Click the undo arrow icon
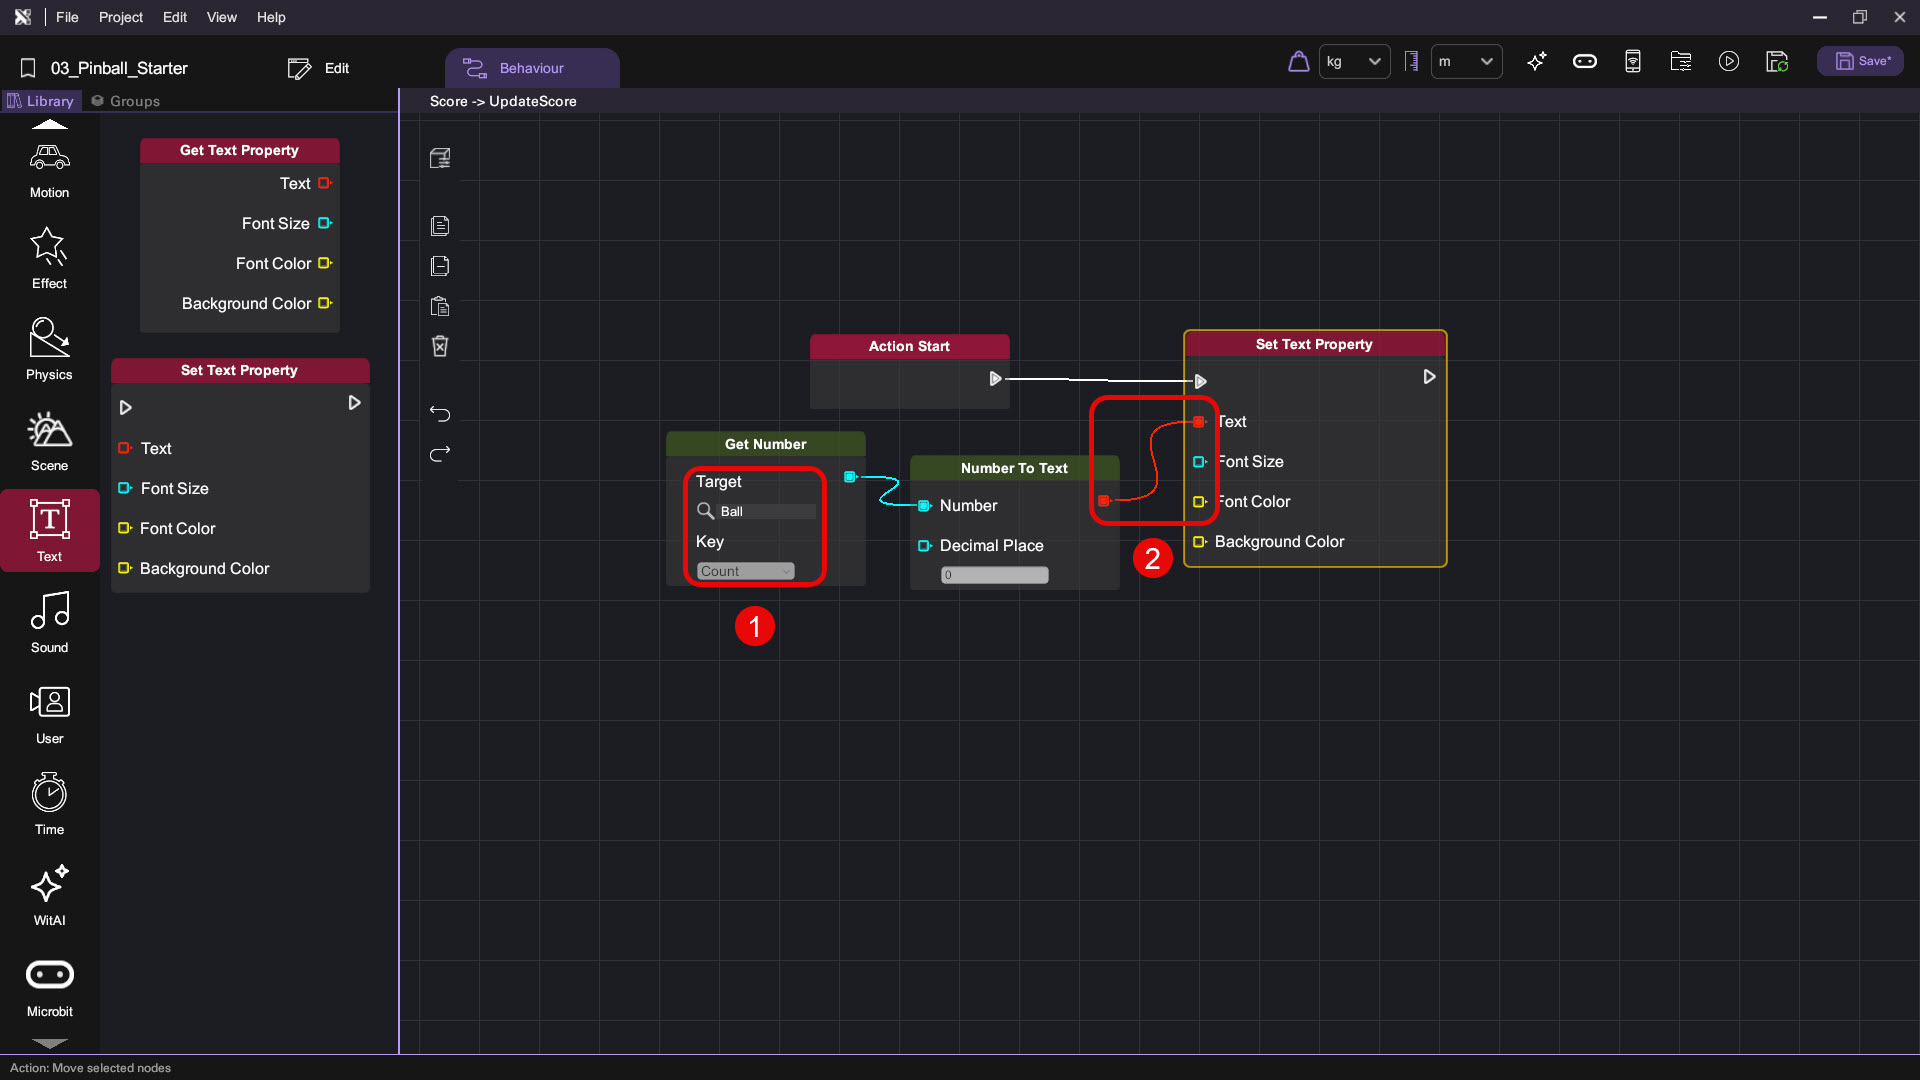The height and width of the screenshot is (1080, 1920). [440, 413]
